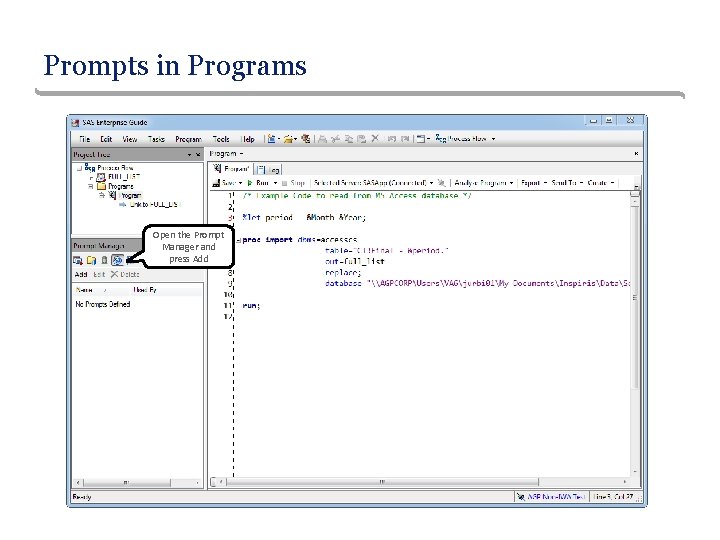Open the Edit menu

click(x=106, y=139)
